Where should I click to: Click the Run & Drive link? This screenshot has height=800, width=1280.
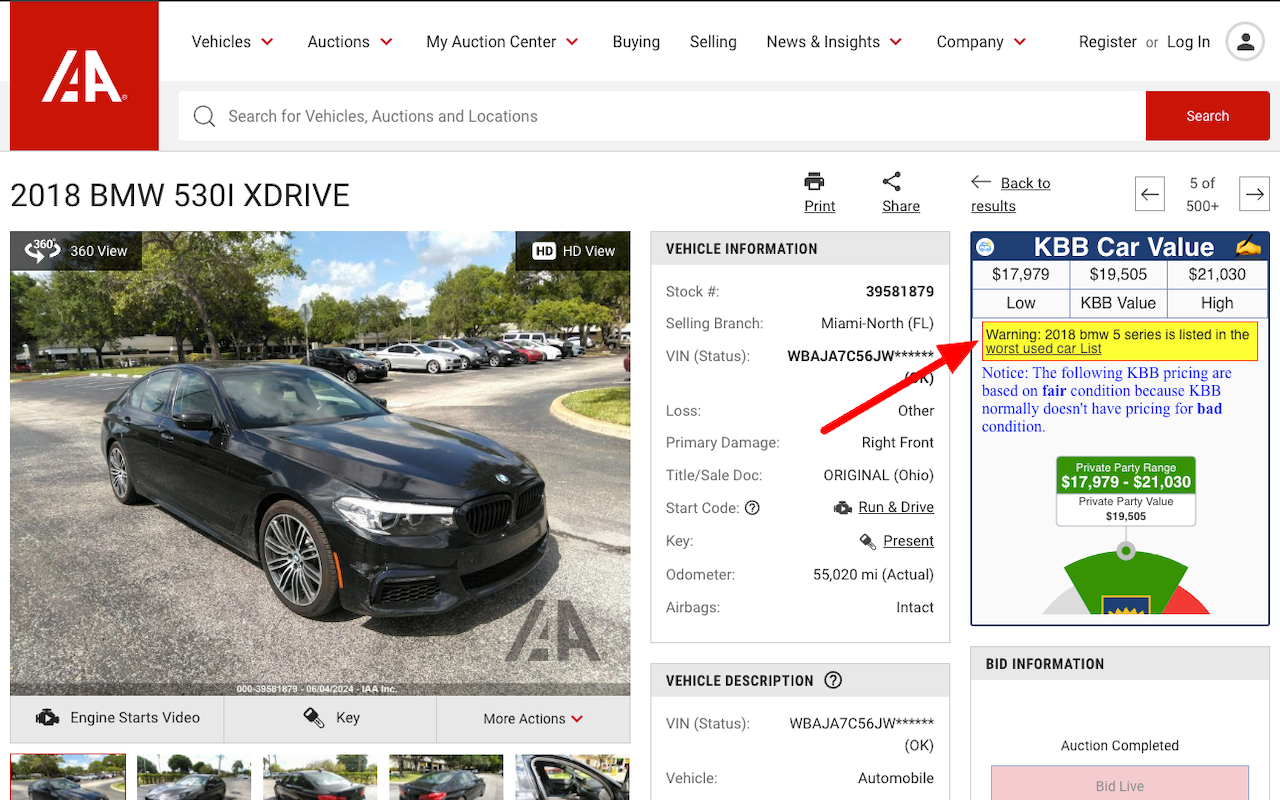click(x=896, y=507)
